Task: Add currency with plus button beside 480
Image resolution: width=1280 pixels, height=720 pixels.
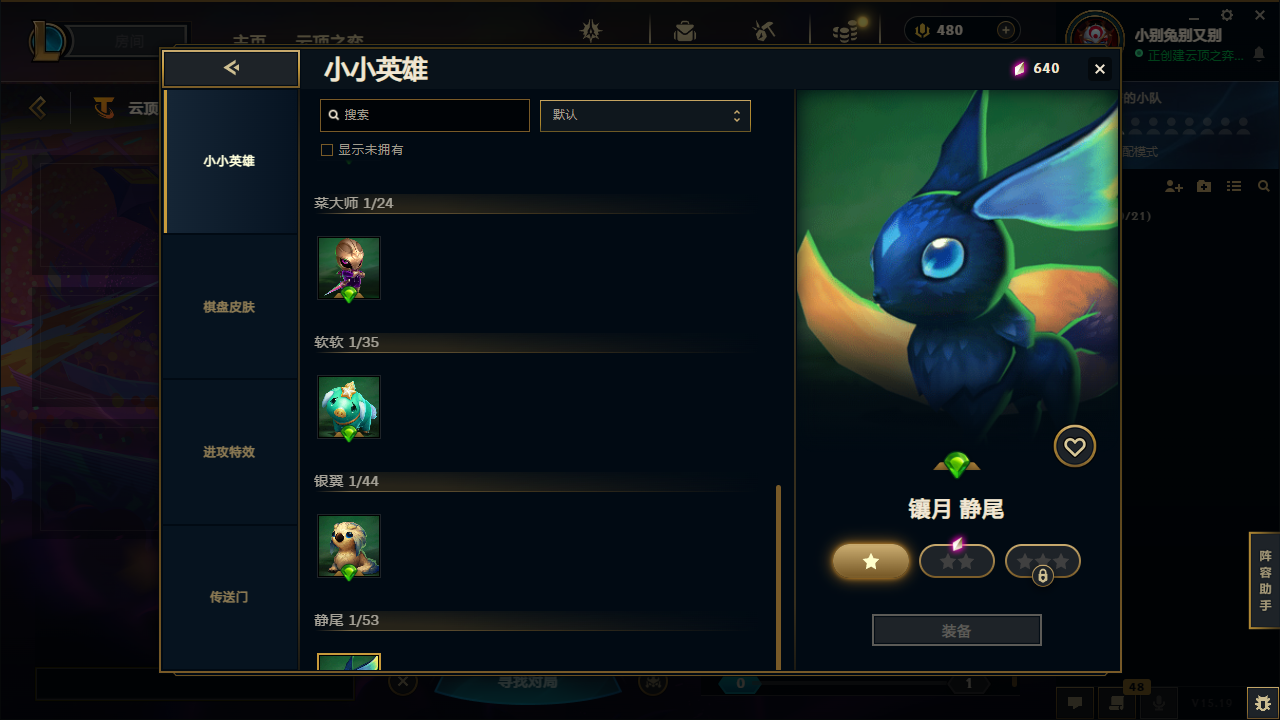Action: (1005, 30)
